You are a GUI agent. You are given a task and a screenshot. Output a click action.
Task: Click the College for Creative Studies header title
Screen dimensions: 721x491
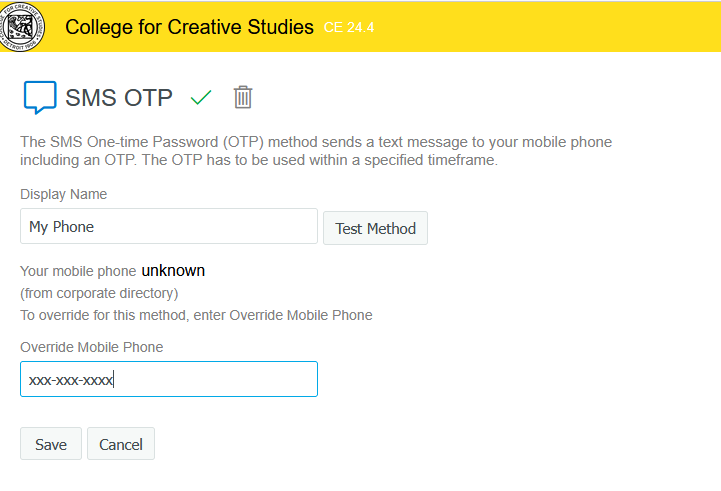point(189,26)
